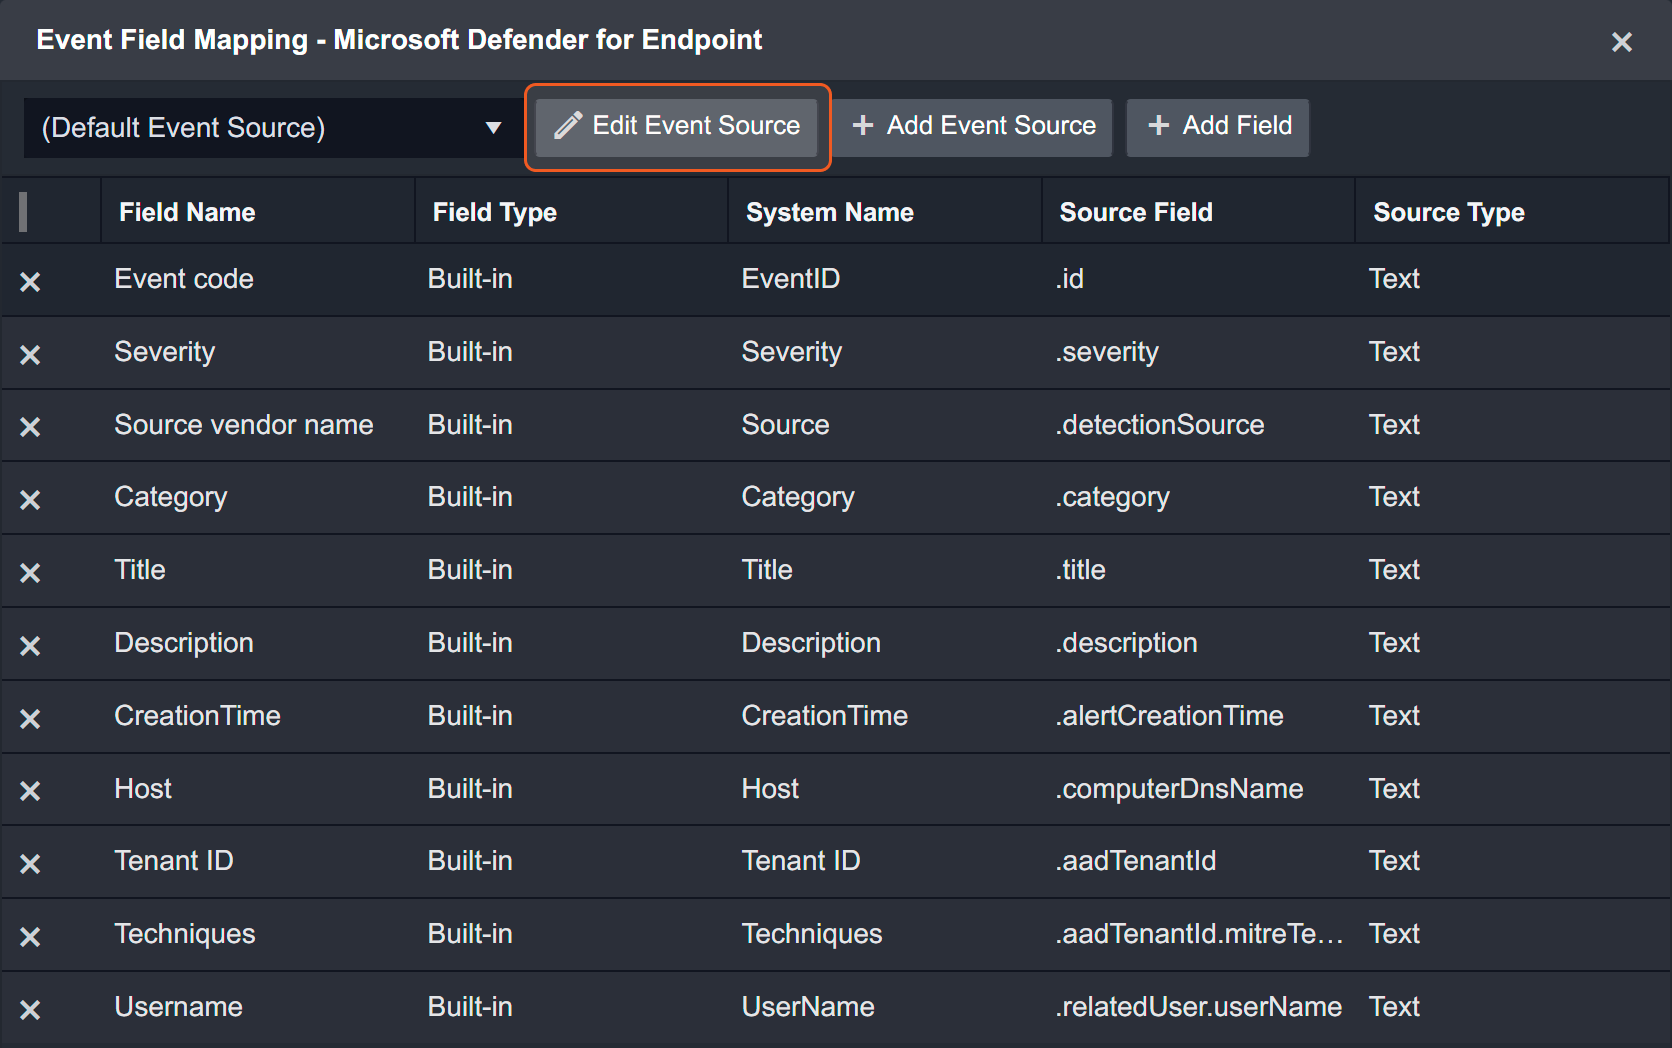Remove the Title field row
1672x1048 pixels.
pyautogui.click(x=30, y=573)
